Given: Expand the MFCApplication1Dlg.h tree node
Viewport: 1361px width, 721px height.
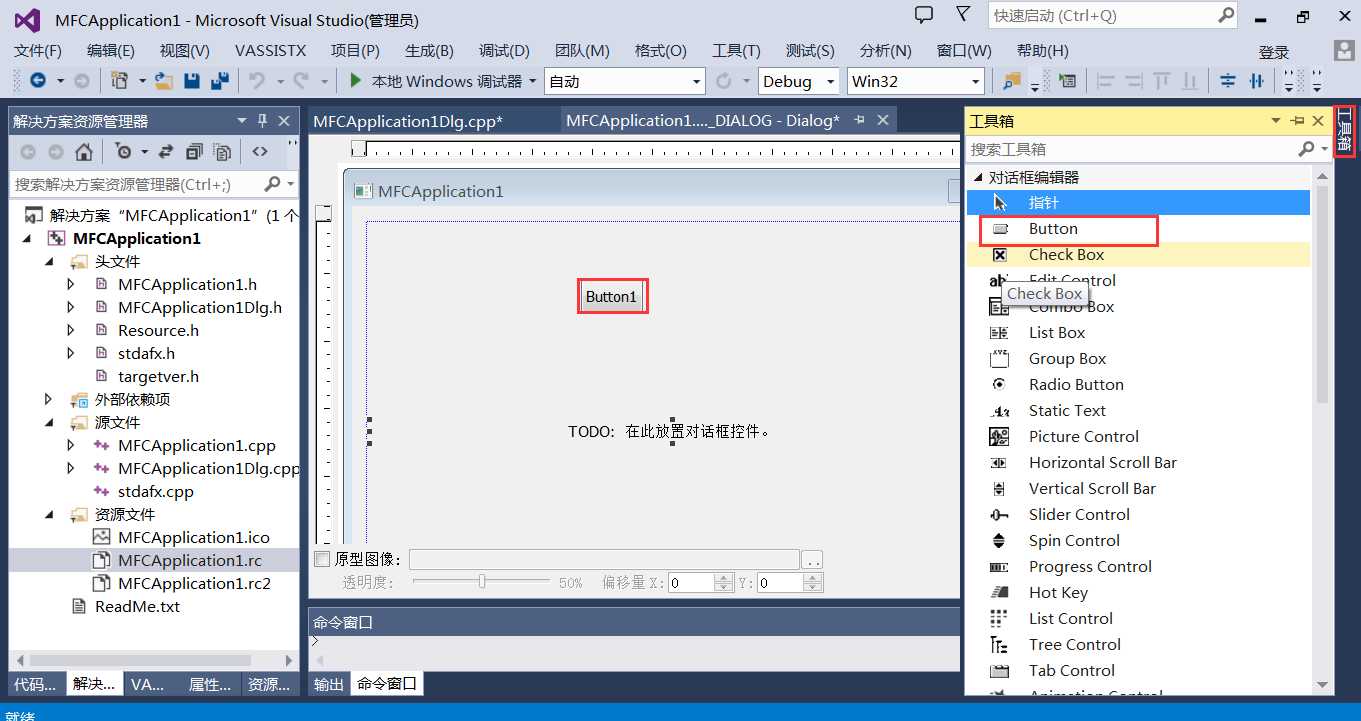Looking at the screenshot, I should (x=71, y=308).
